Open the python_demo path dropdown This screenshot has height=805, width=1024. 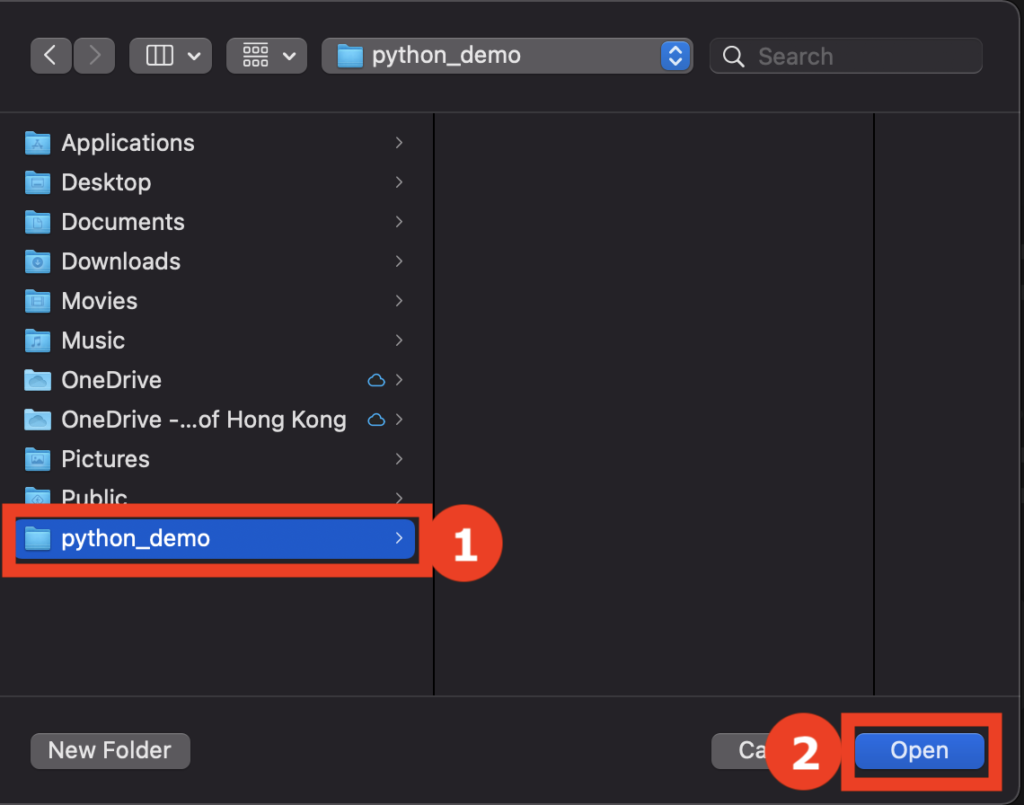[x=676, y=55]
